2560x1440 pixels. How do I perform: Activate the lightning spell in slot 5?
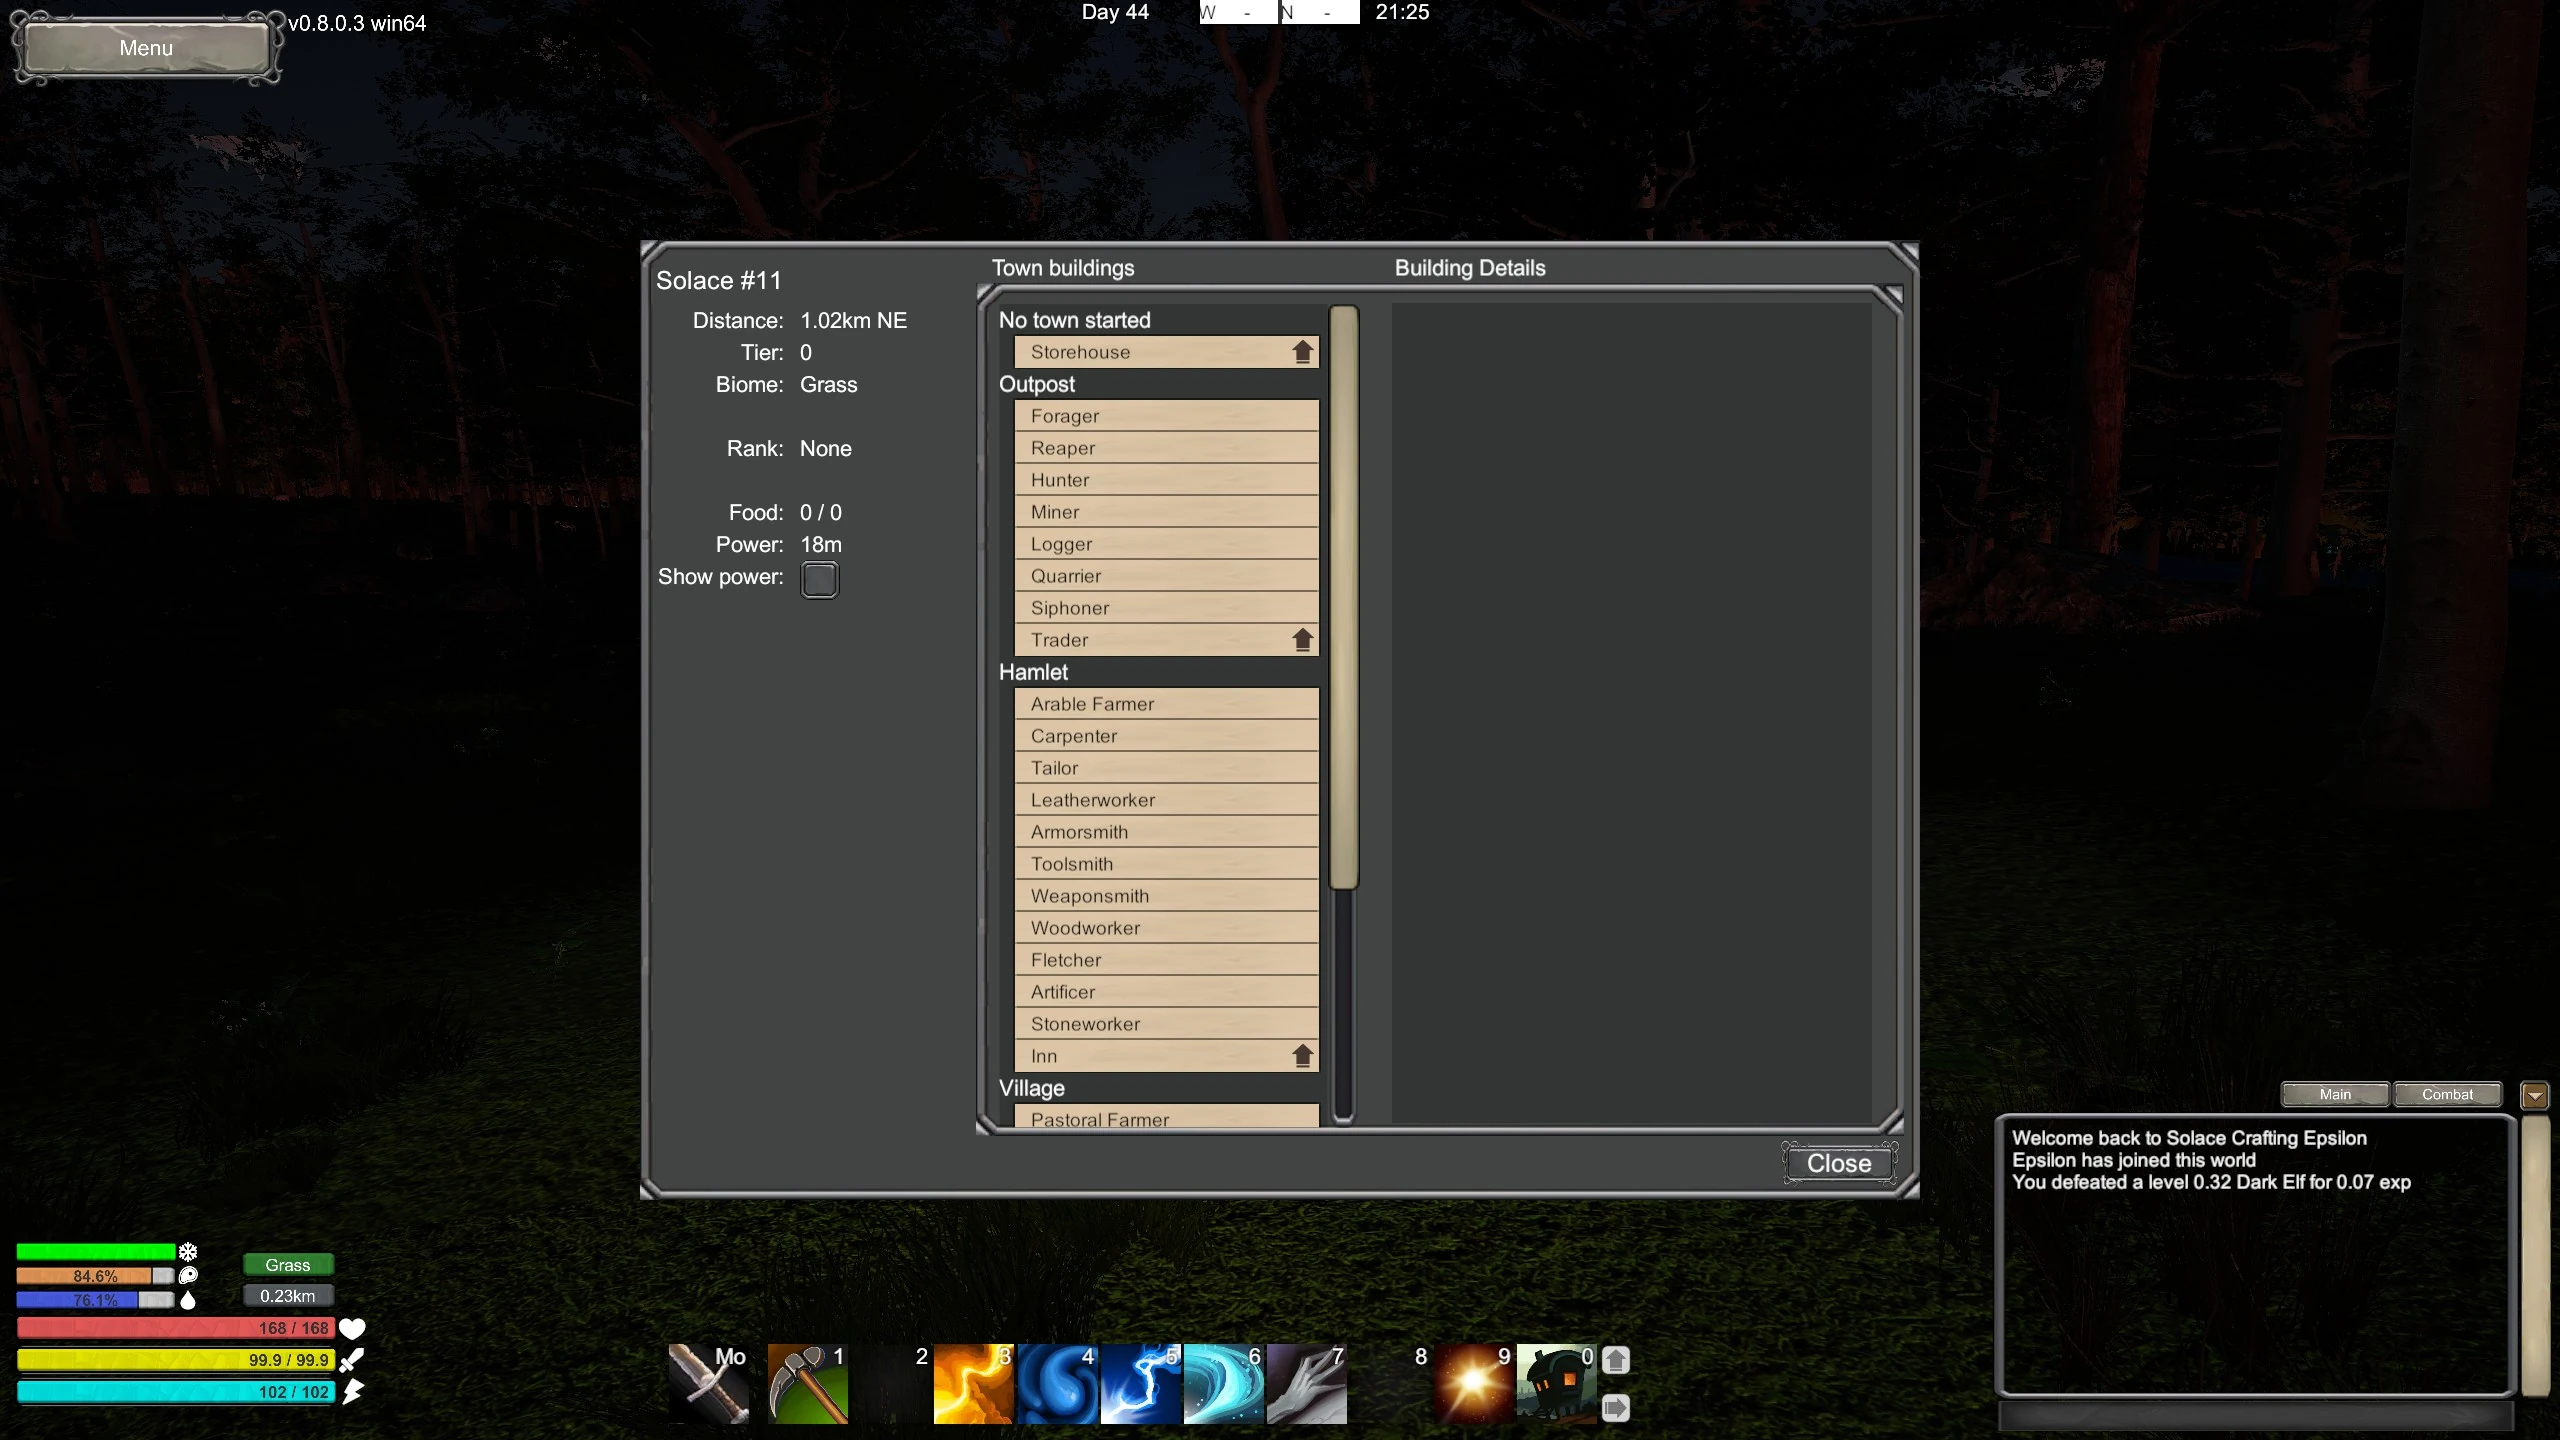pos(1140,1383)
